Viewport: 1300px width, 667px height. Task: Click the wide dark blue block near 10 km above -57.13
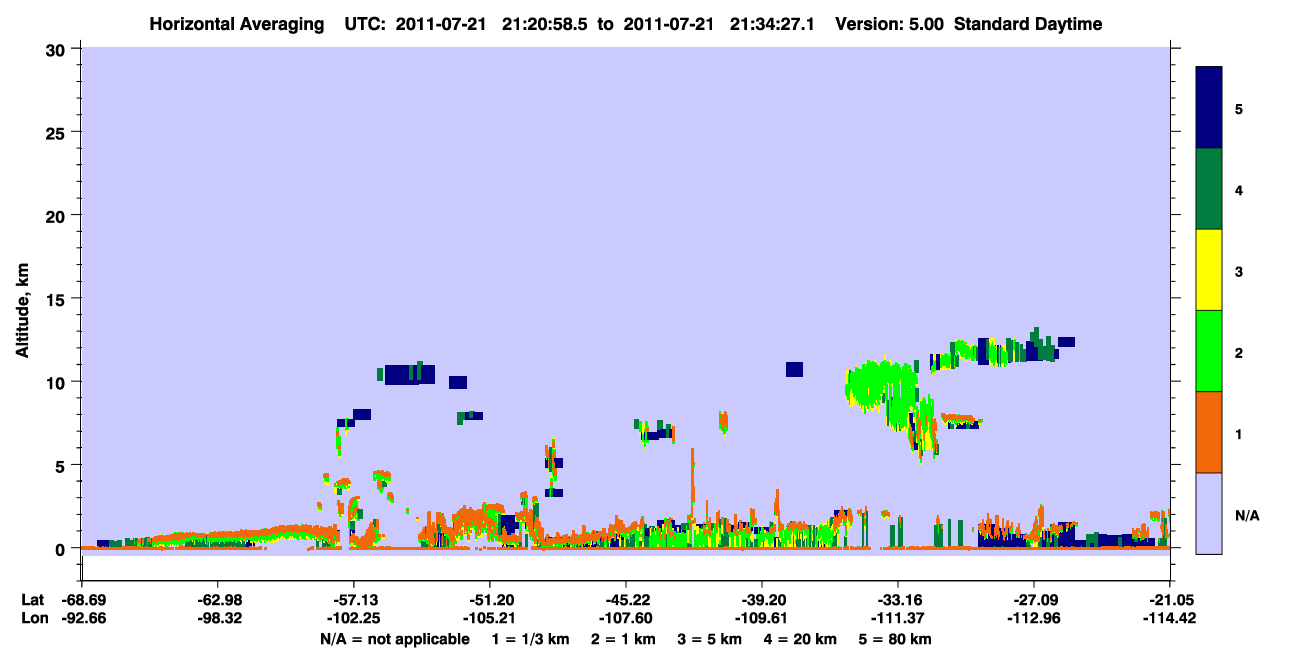coord(409,374)
